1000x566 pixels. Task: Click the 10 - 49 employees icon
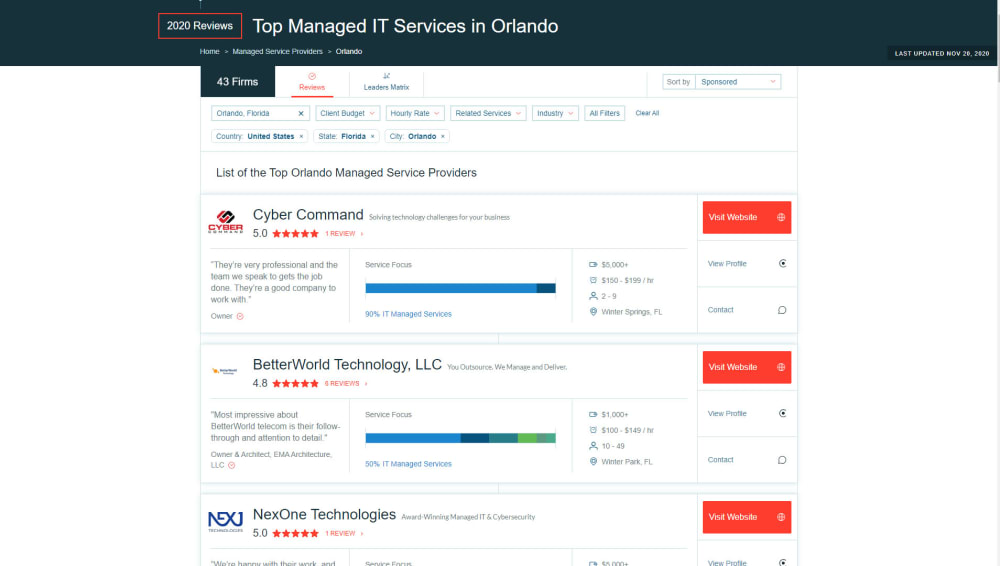coord(593,446)
